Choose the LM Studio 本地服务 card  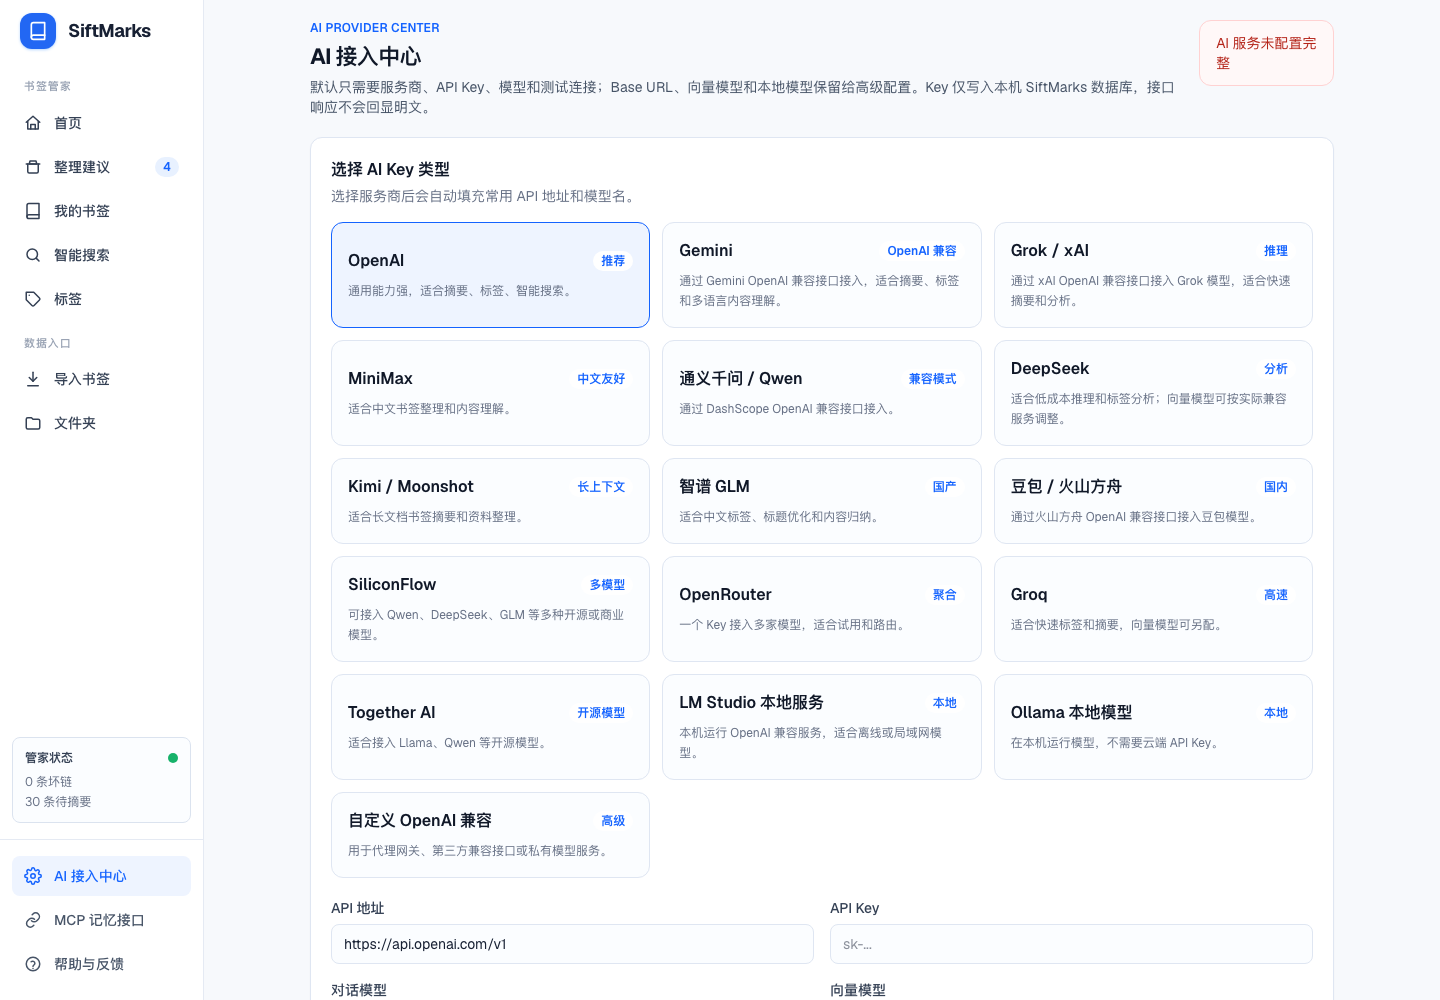pyautogui.click(x=822, y=727)
